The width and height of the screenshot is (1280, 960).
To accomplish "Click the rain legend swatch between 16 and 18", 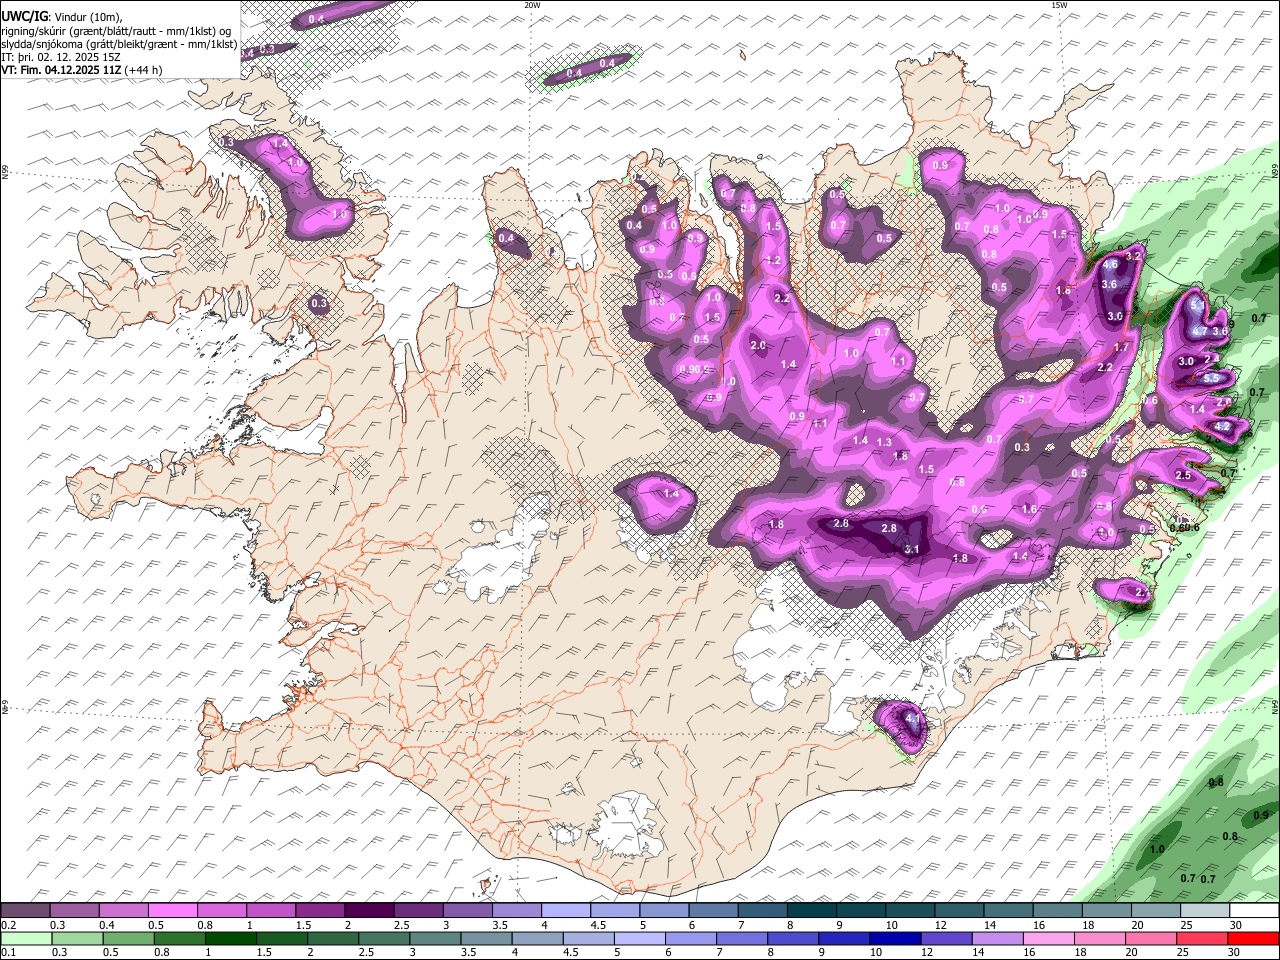I will coord(1048,938).
